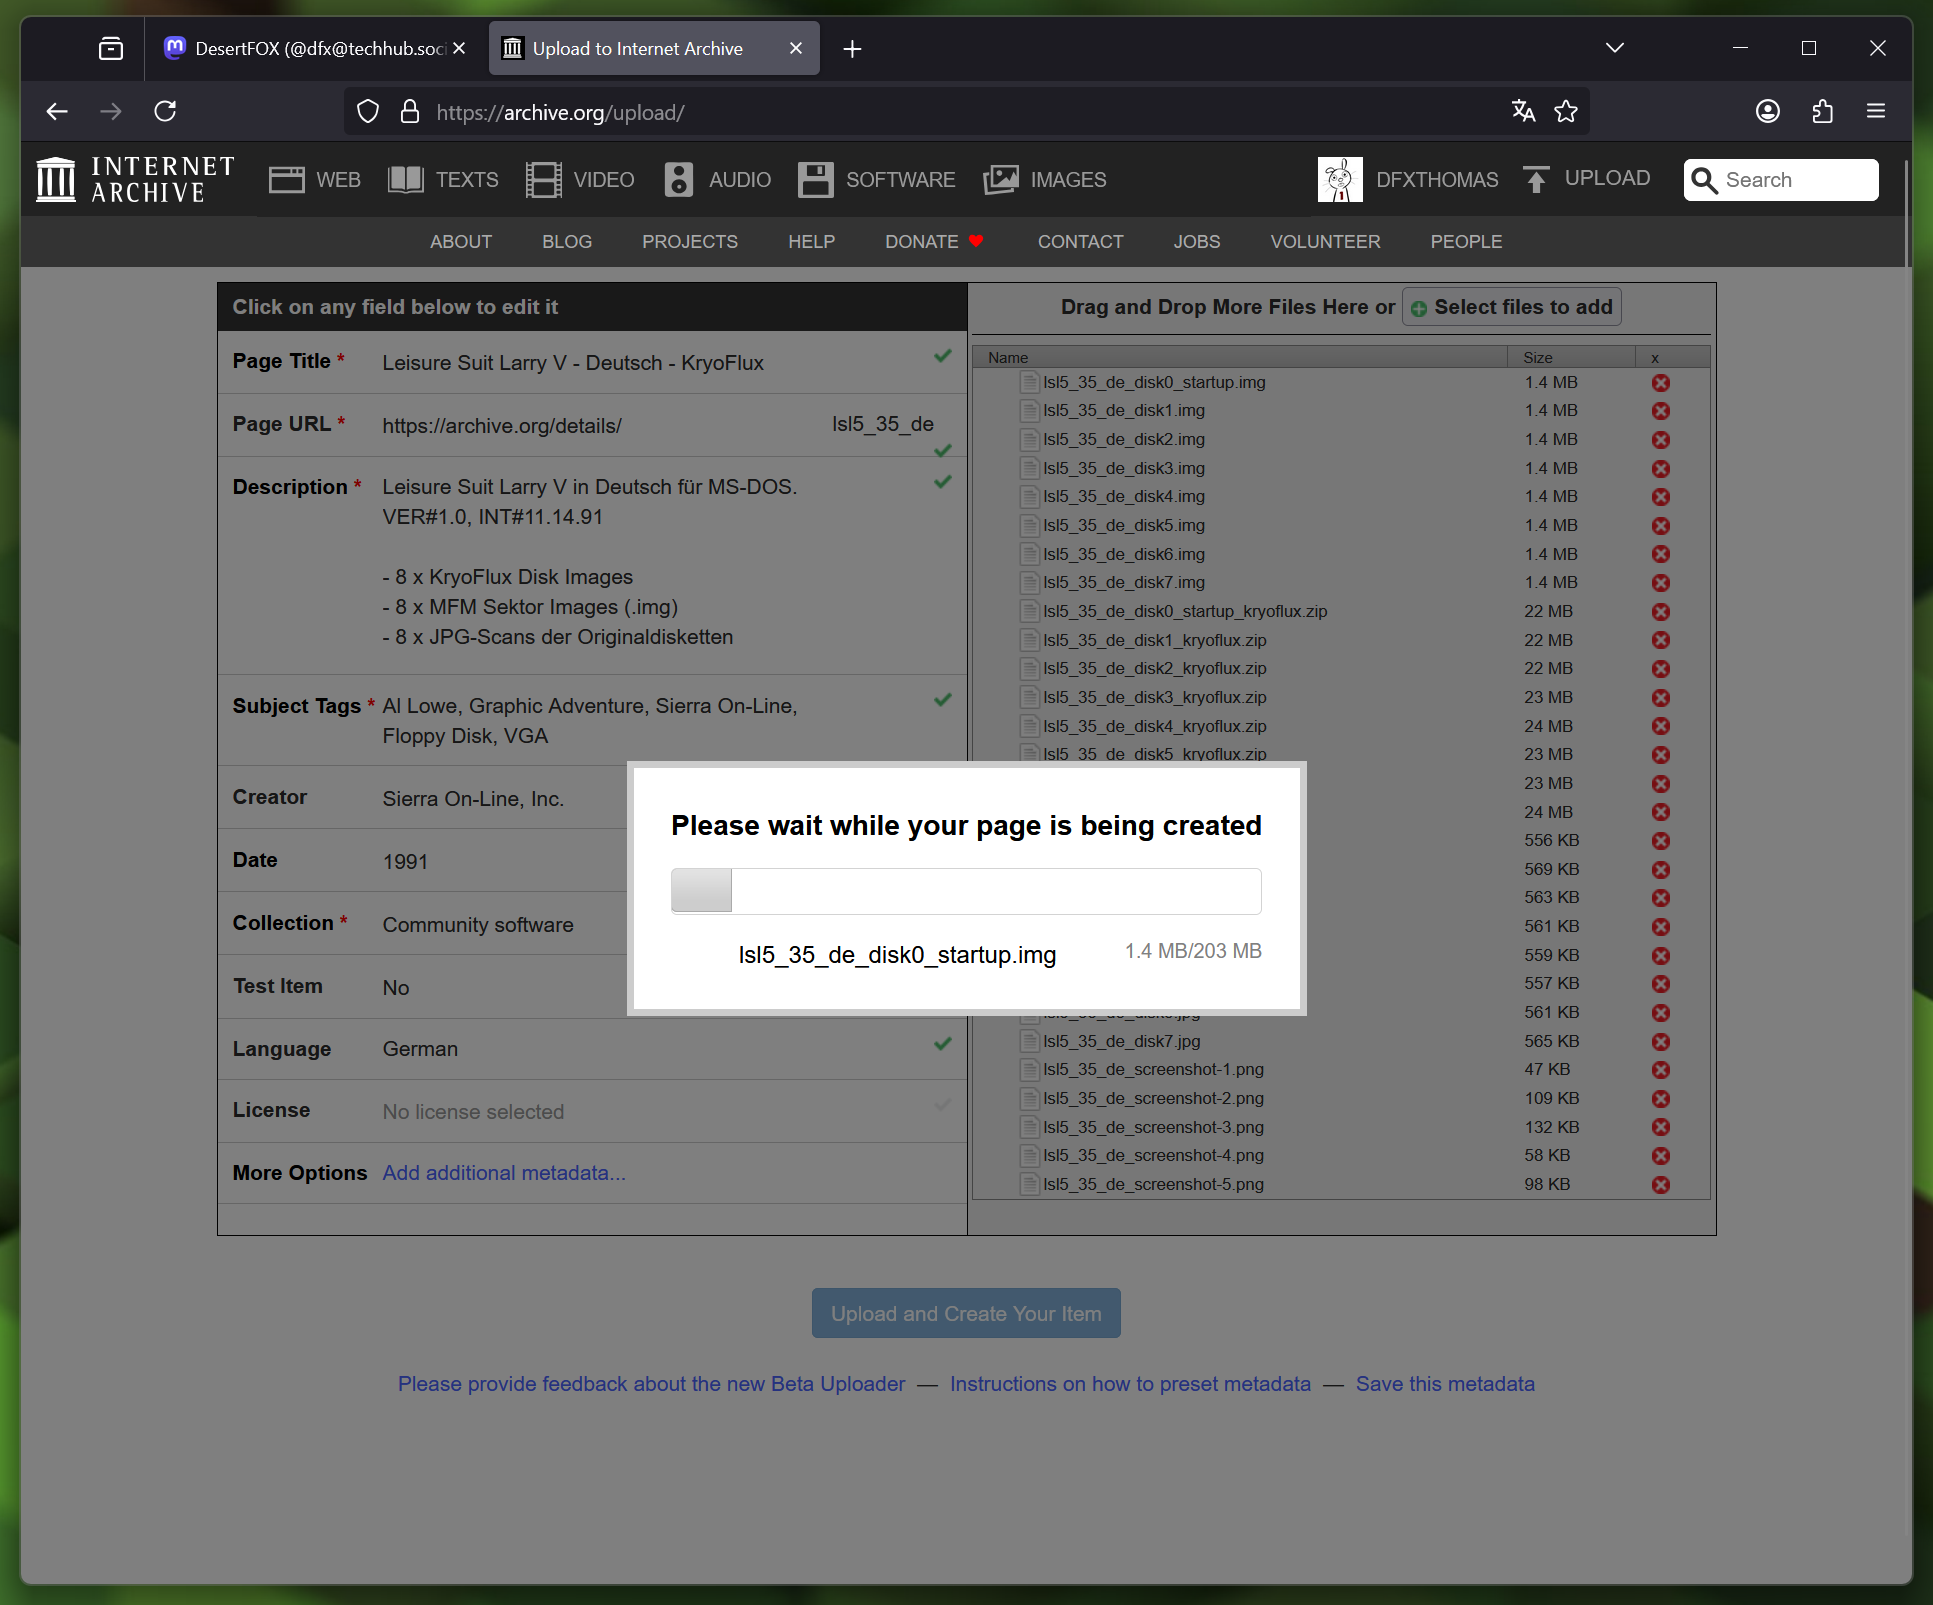The image size is (1933, 1605).
Task: Click the Upload arrow icon in header
Action: click(1536, 179)
